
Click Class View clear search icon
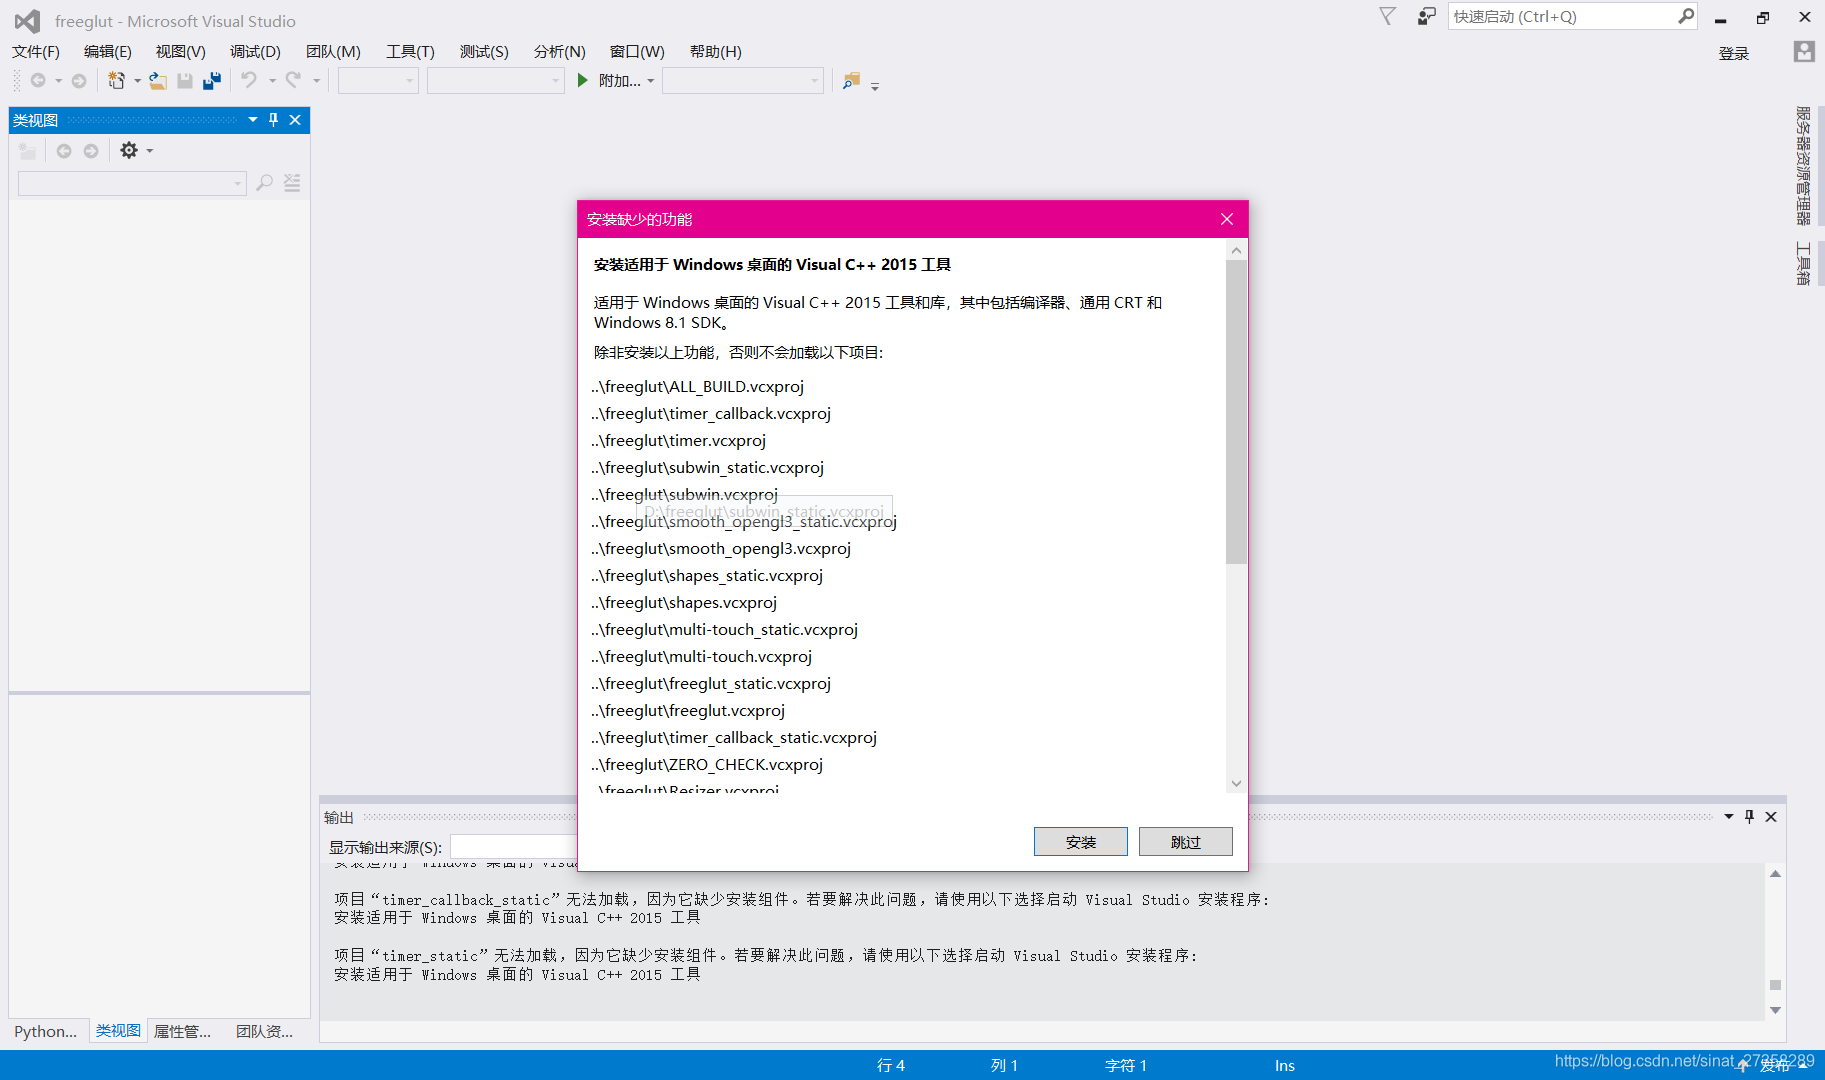click(x=292, y=183)
